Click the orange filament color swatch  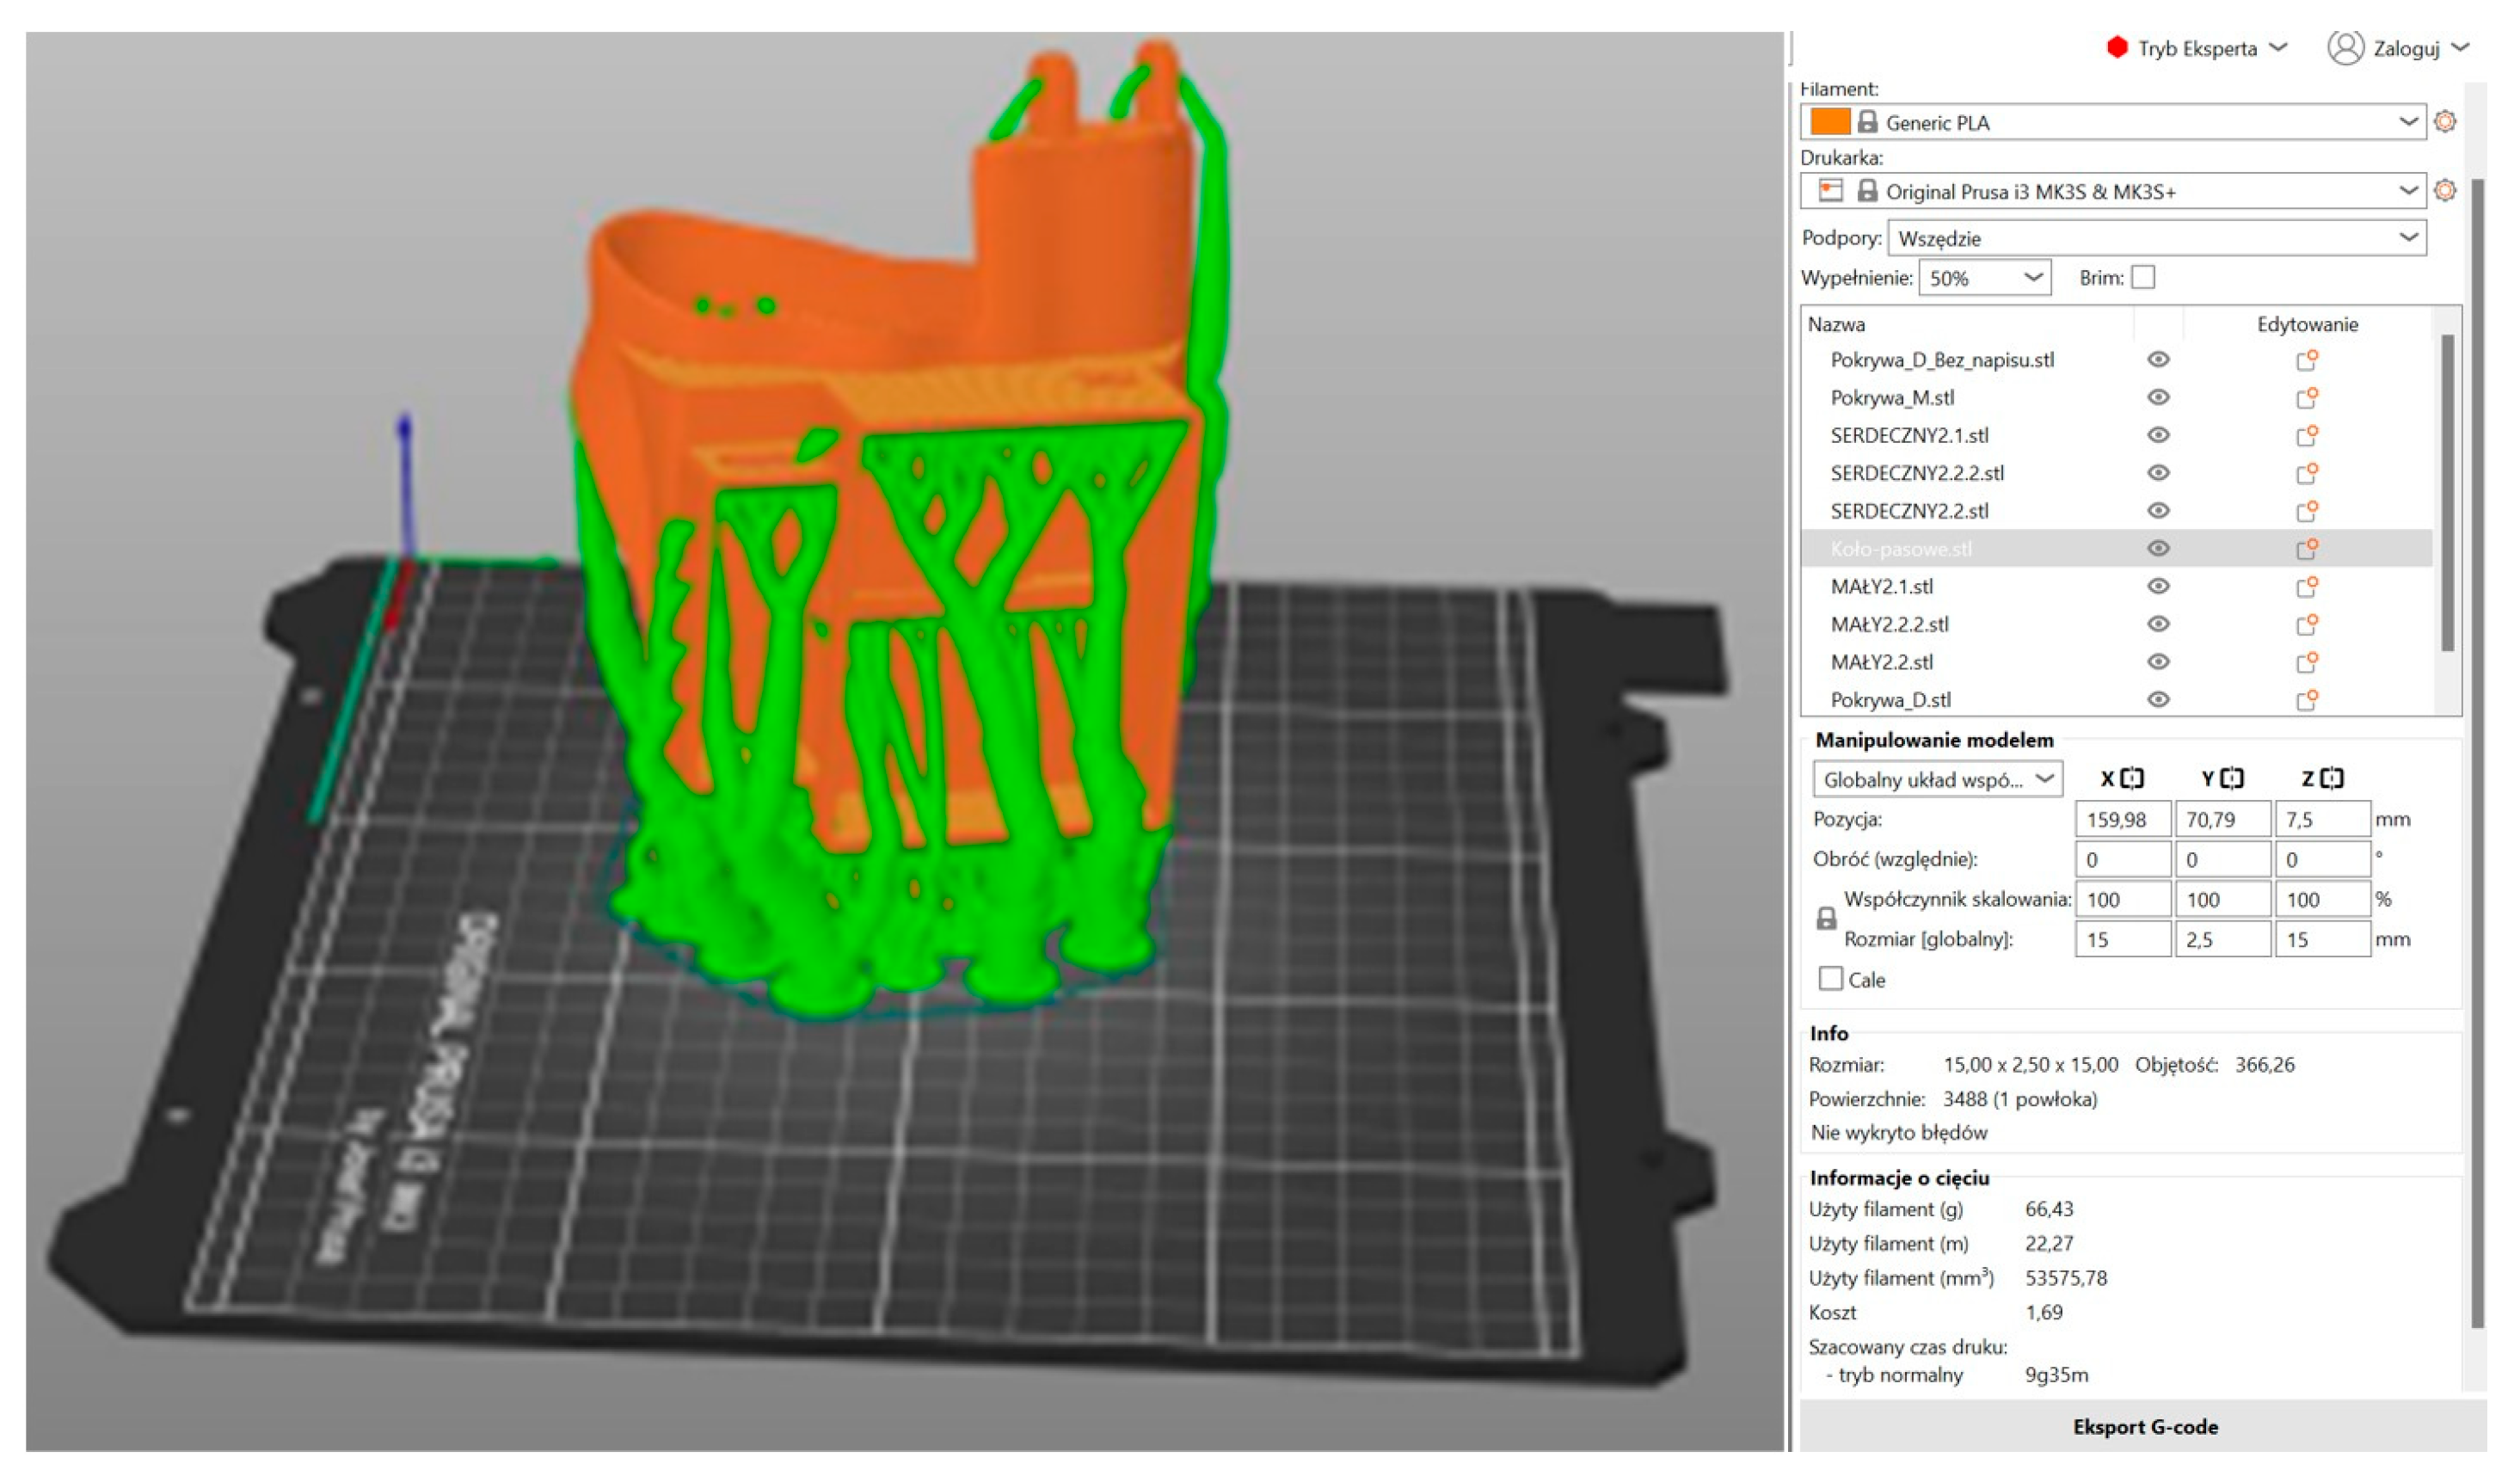(x=1830, y=122)
